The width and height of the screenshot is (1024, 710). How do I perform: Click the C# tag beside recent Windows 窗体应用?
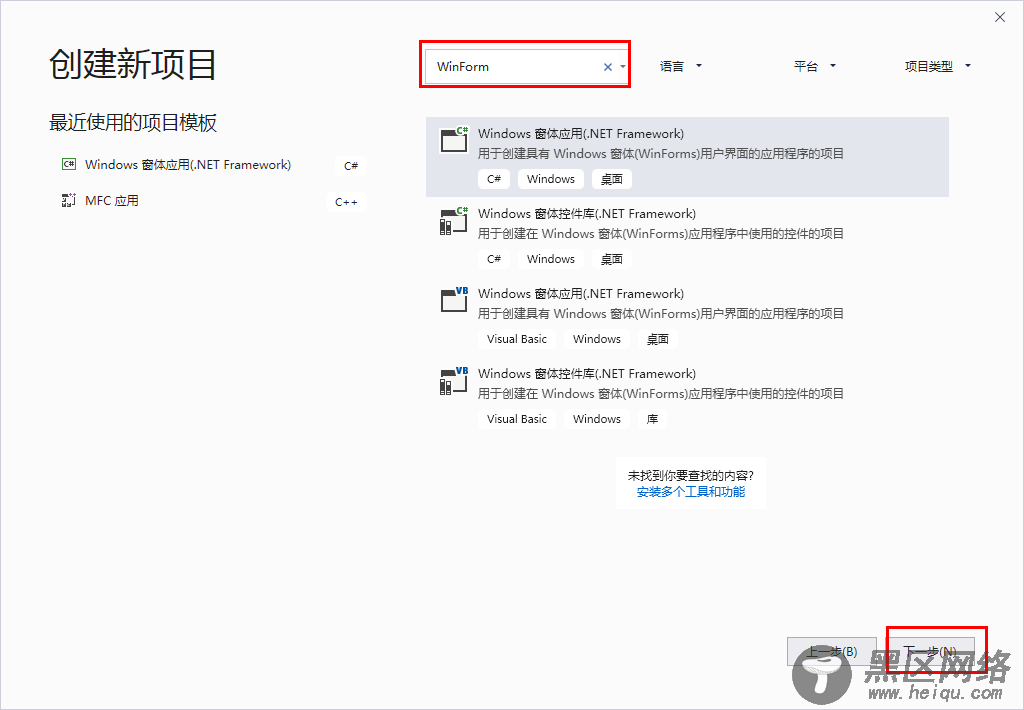coord(351,166)
